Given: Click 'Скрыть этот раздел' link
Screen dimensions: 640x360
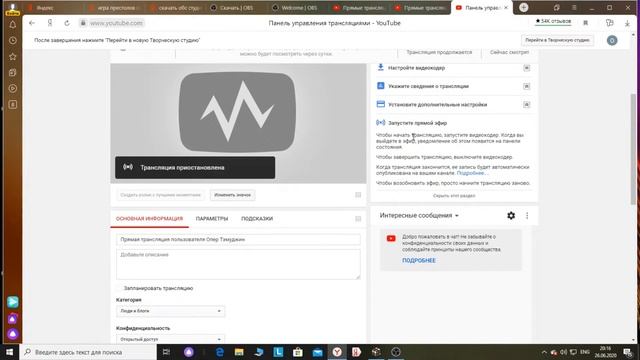Looking at the screenshot, I should (454, 196).
